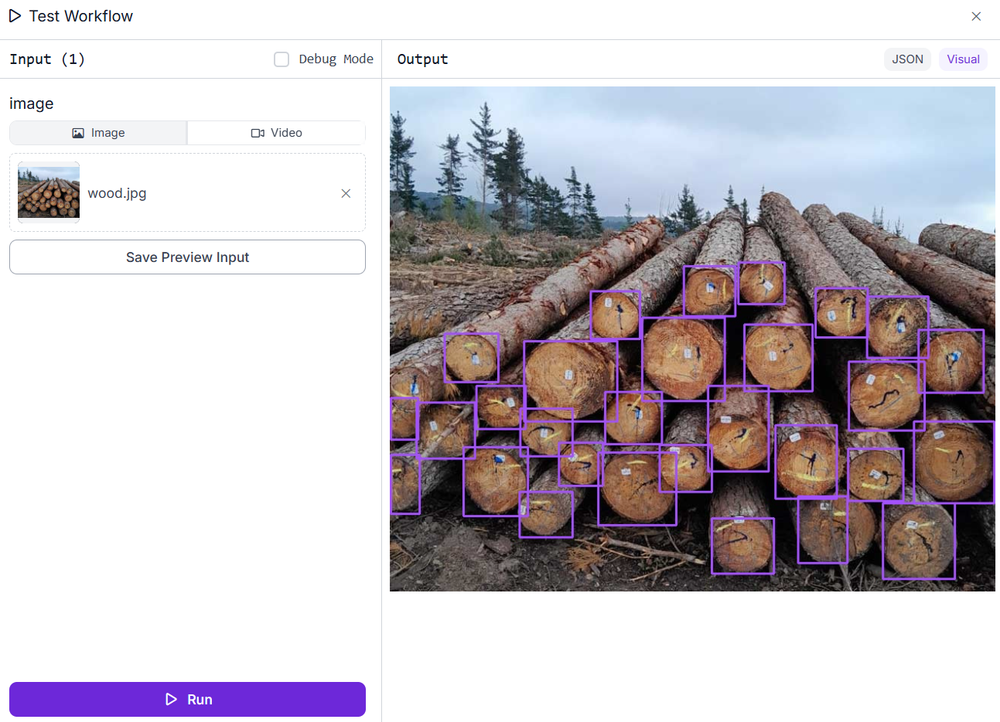
Task: Select the photo icon on the Image tab
Action: [76, 132]
